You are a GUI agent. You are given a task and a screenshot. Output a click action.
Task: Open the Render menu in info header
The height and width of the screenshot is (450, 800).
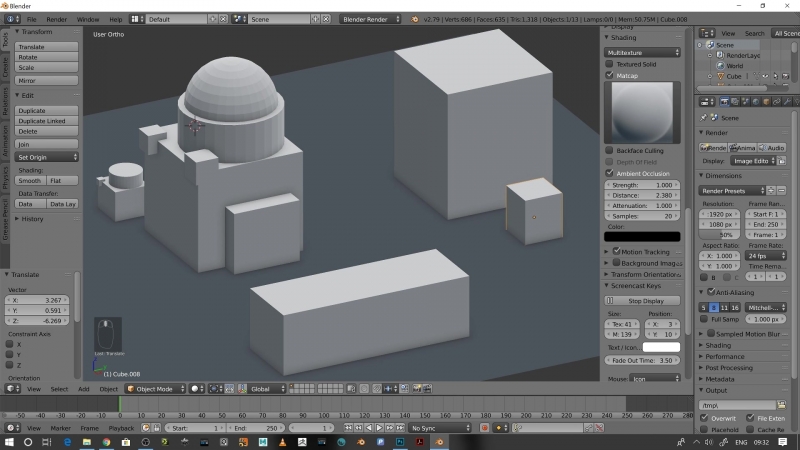57,19
